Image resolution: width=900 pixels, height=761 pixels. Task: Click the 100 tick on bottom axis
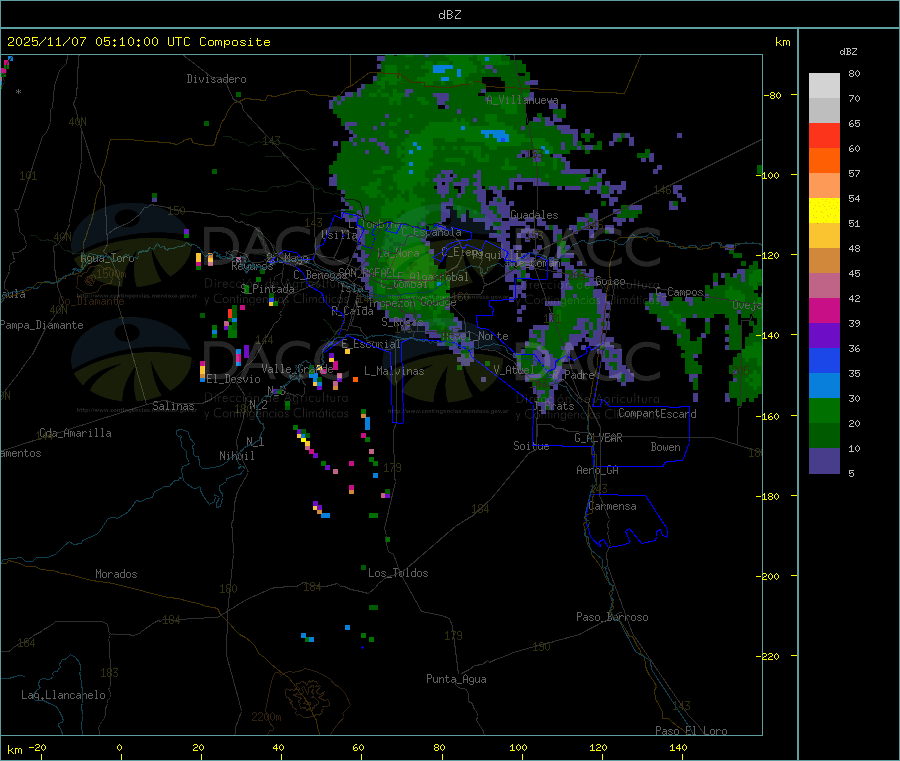point(518,747)
